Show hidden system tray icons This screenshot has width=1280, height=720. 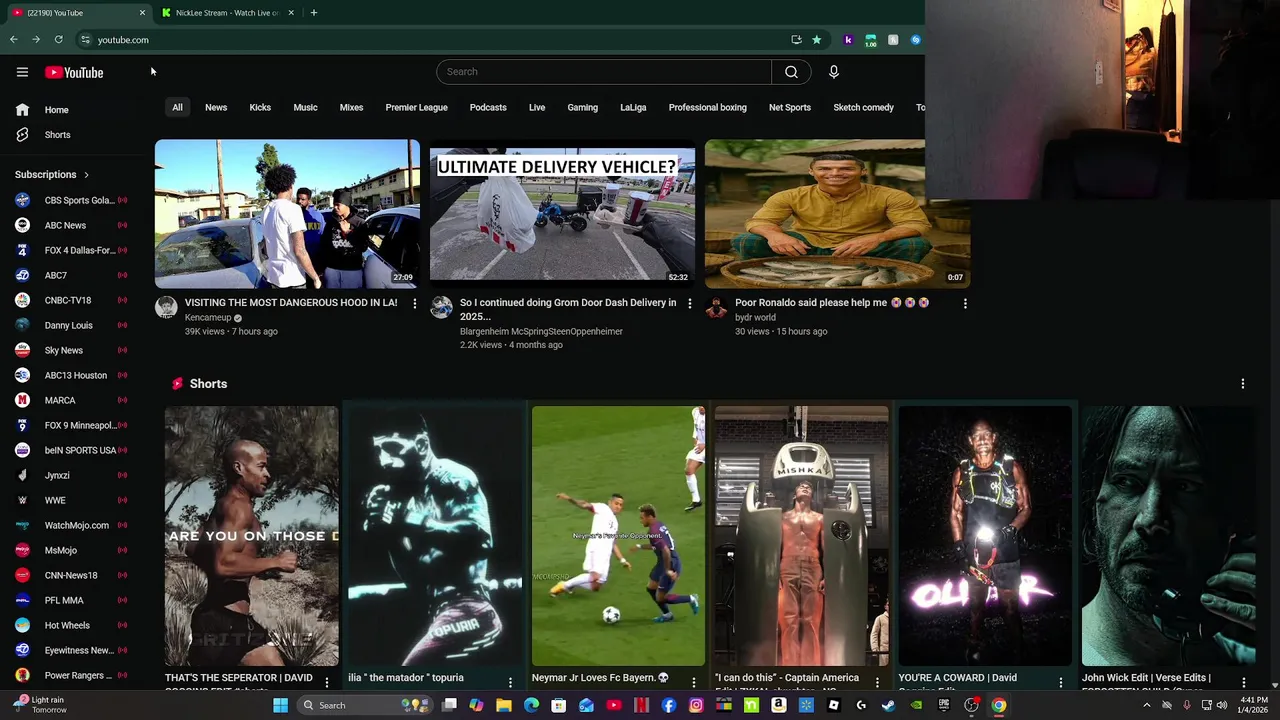click(1146, 705)
